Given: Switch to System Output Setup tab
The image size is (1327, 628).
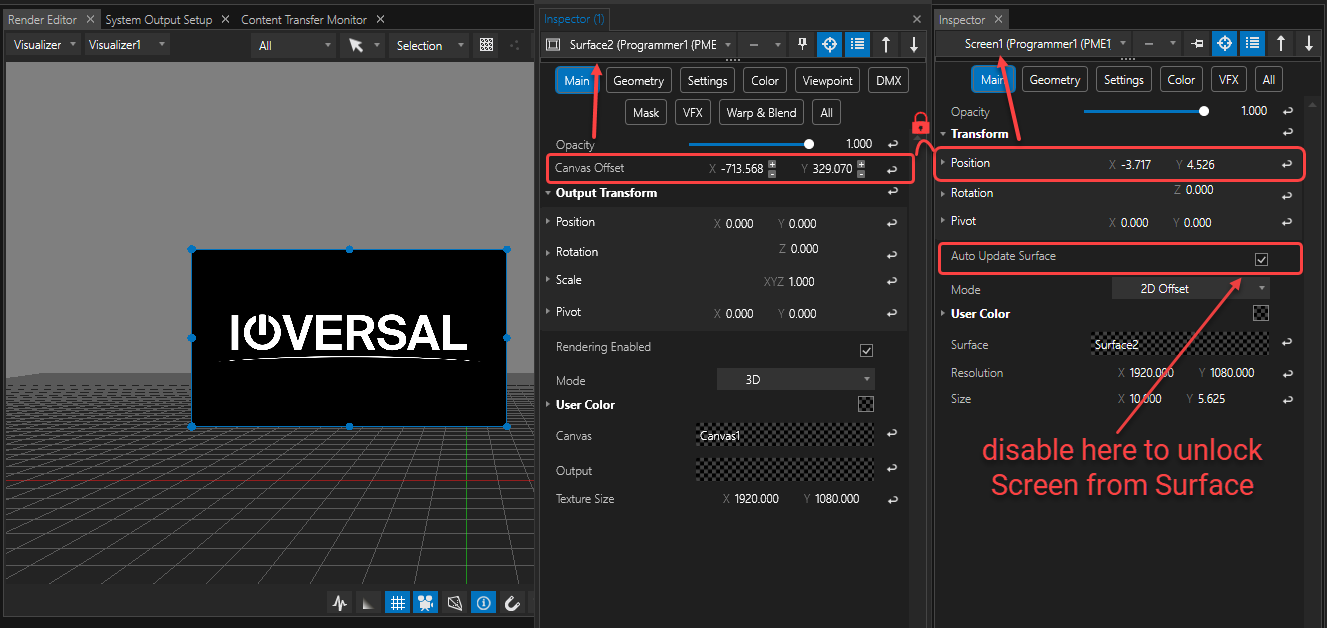Looking at the screenshot, I should (x=158, y=19).
